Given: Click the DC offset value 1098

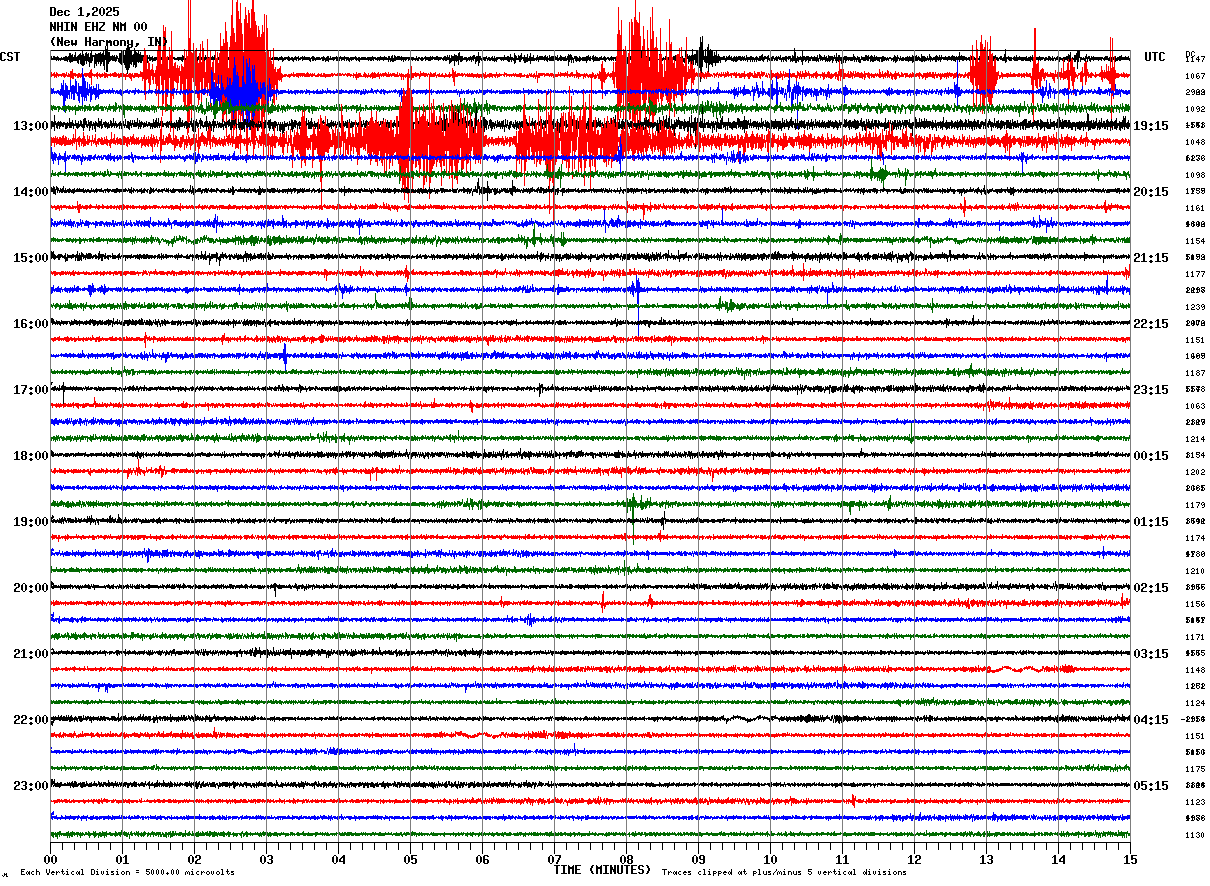Looking at the screenshot, I should (x=1195, y=175).
